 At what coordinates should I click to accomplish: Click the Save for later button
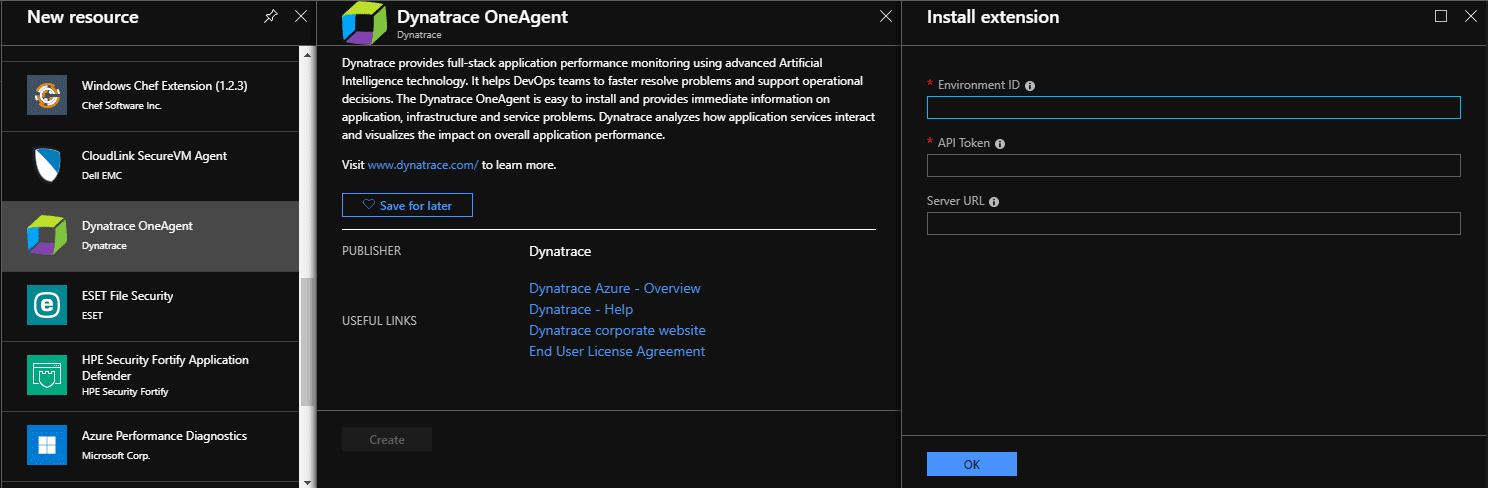coord(407,205)
